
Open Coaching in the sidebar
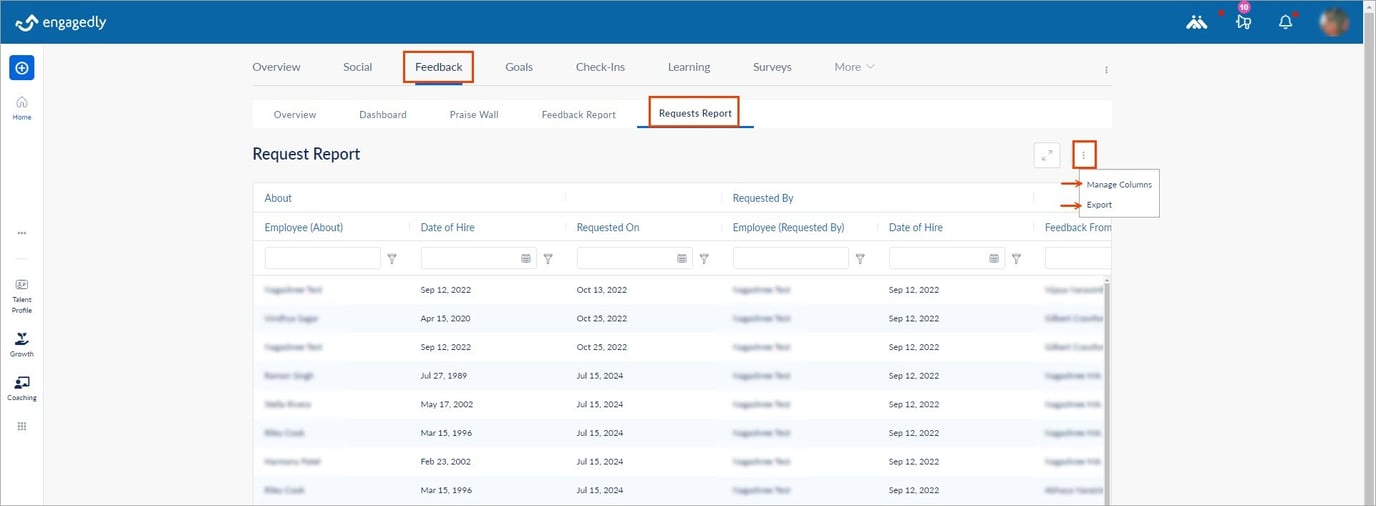click(x=22, y=388)
